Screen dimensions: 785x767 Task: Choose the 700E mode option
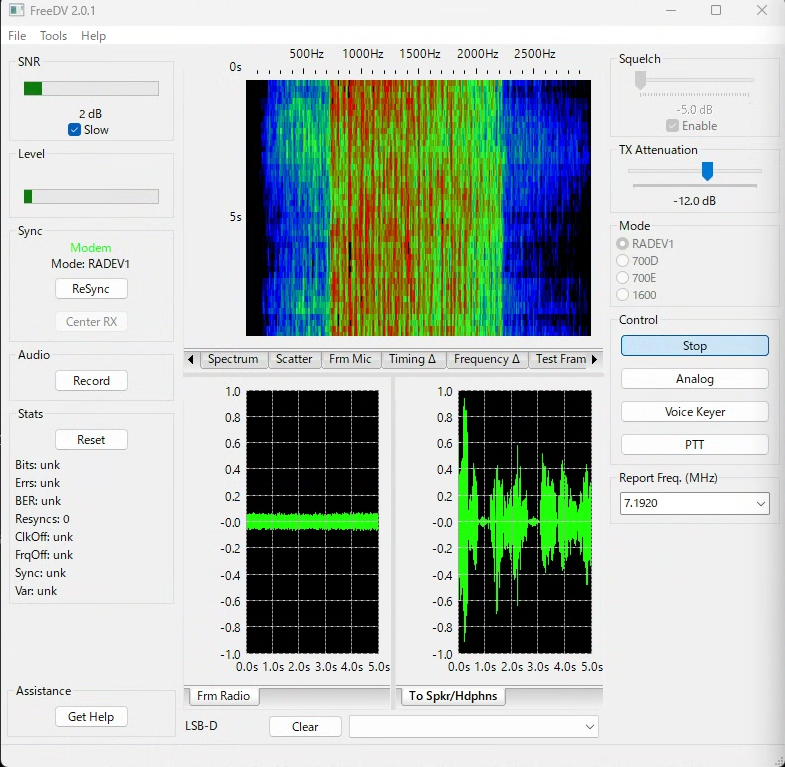pos(624,278)
